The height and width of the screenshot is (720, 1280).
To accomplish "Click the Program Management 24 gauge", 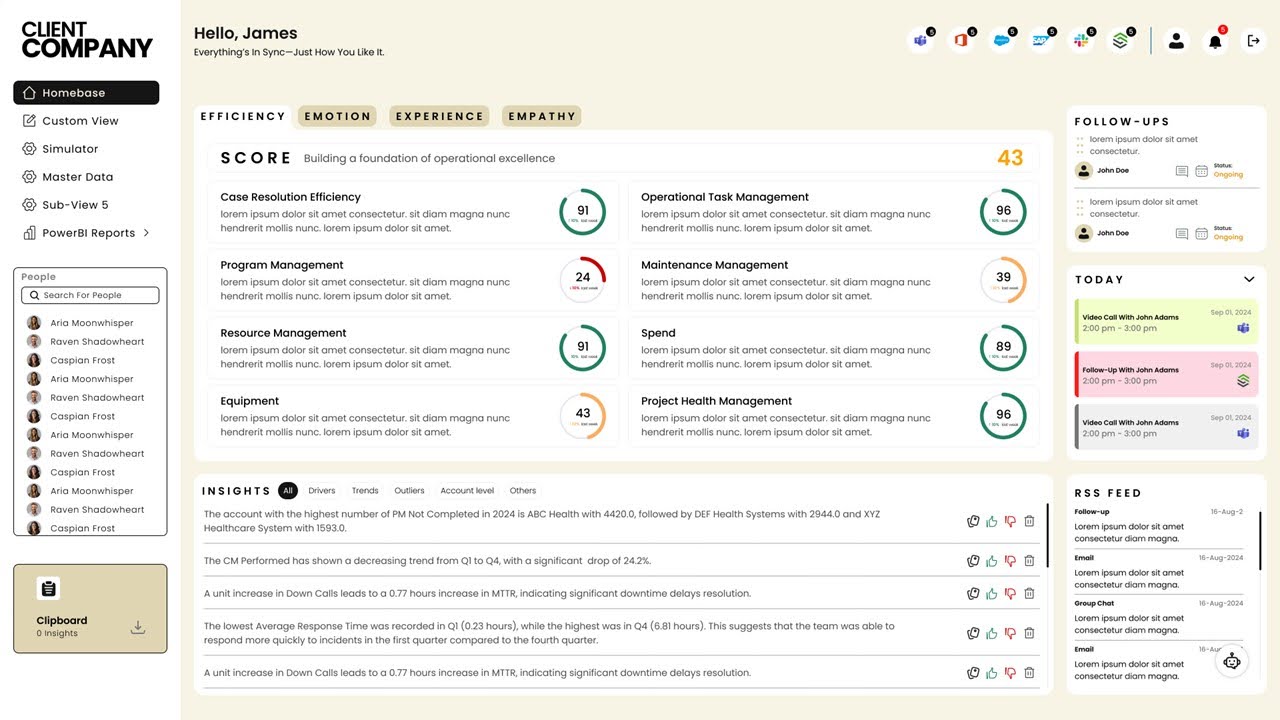I will click(x=583, y=280).
